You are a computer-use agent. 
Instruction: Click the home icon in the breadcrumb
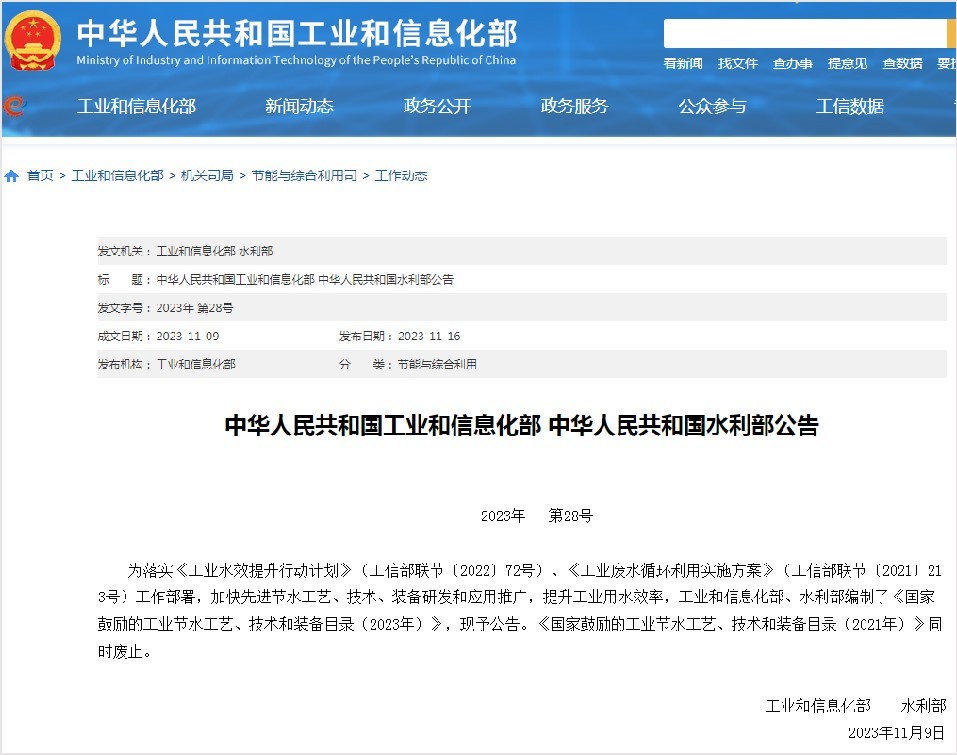10,175
